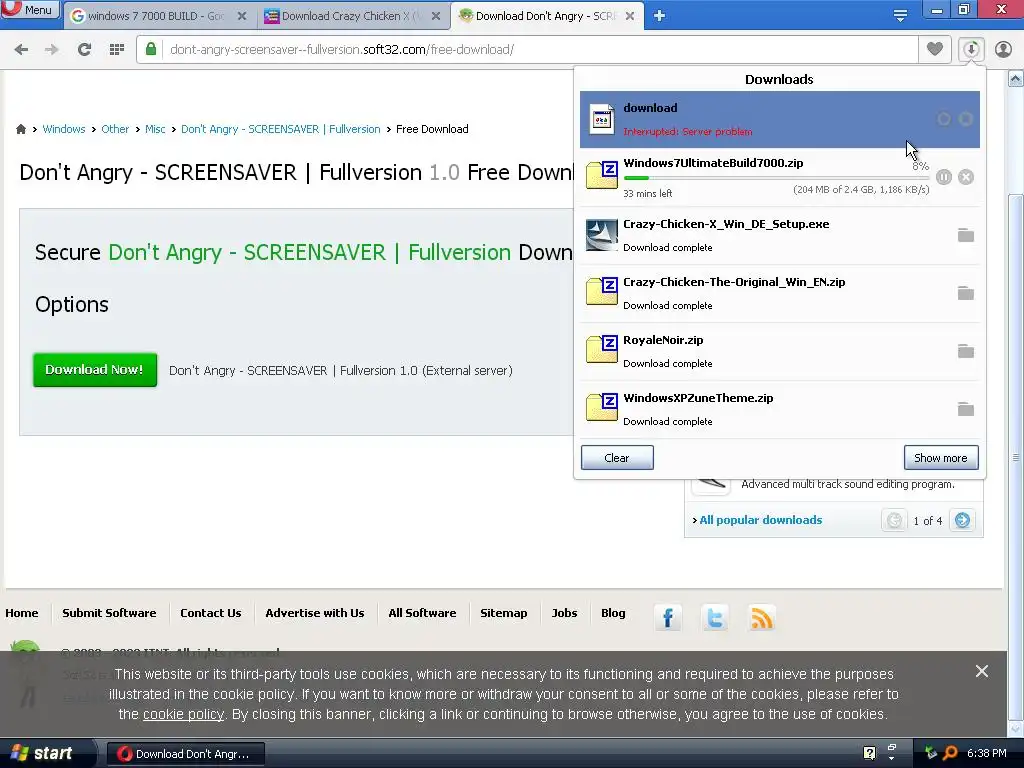Open WindowsXPZuneTheme.zip download entry
Viewport: 1024px width, 768px height.
tap(780, 409)
